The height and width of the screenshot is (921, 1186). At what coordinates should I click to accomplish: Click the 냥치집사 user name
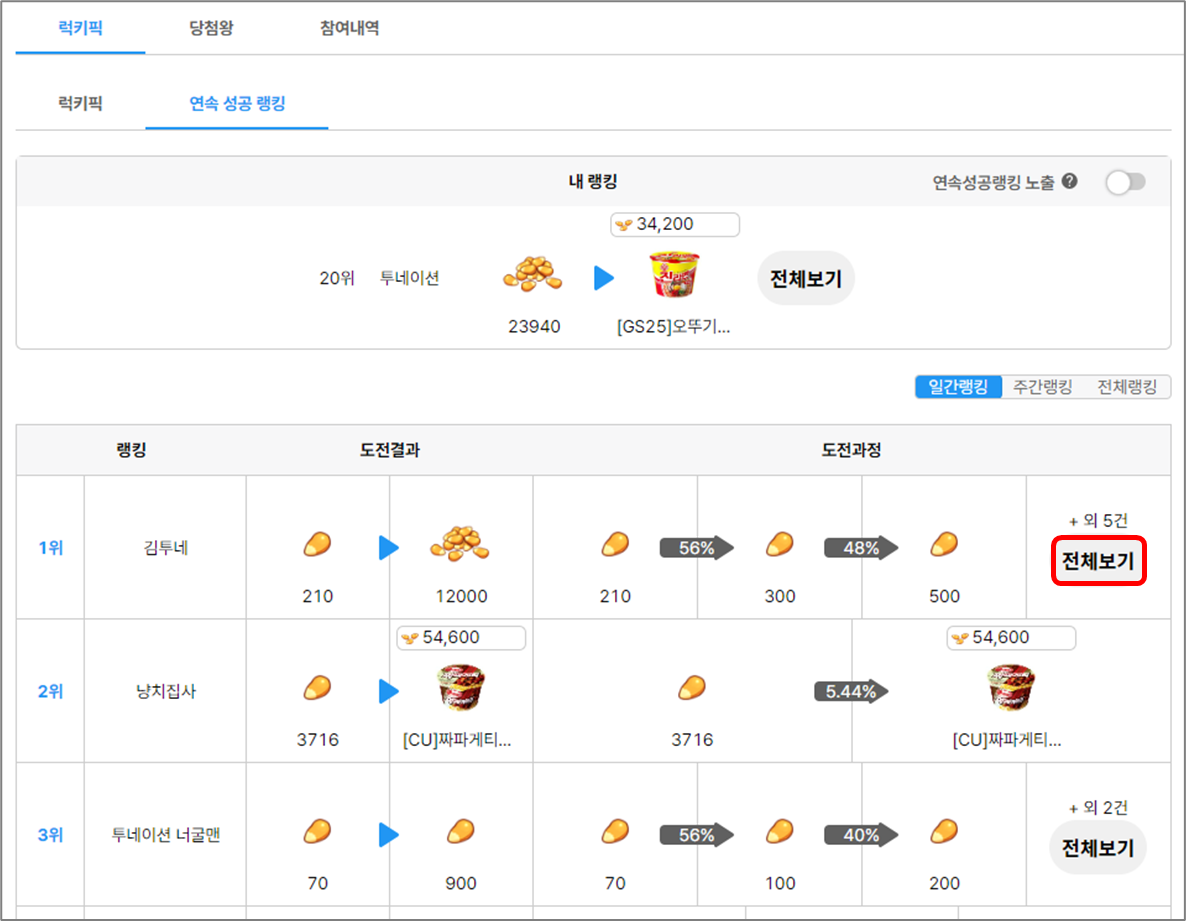[165, 691]
